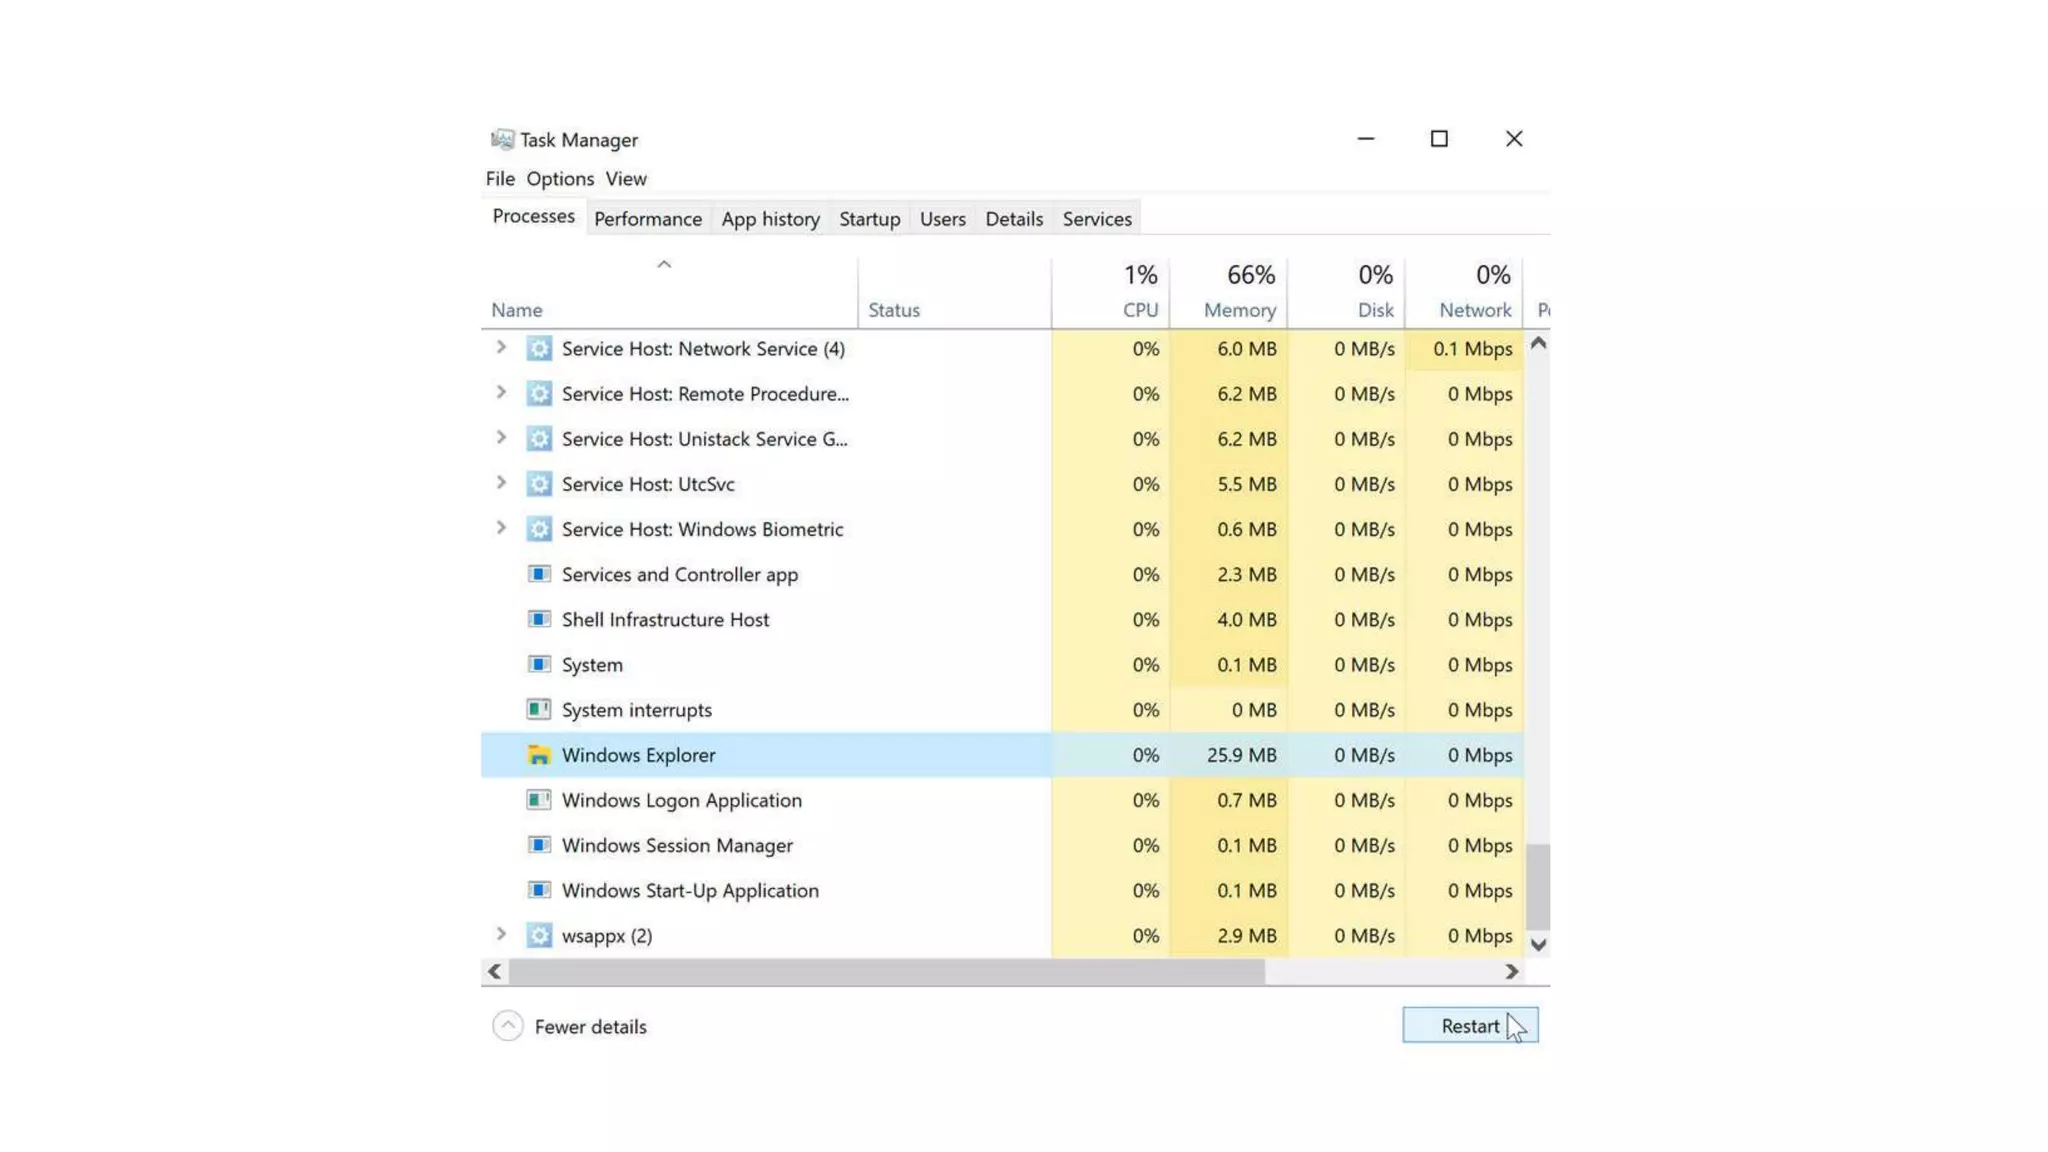Open the Startup tab
This screenshot has height=1152, width=2048.
[x=869, y=219]
